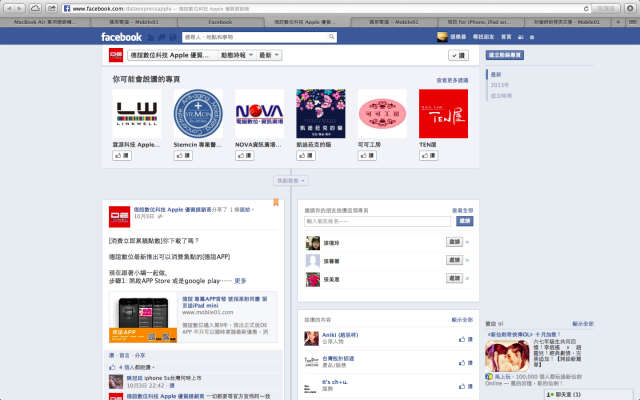Click the blue create page button
This screenshot has width=640, height=400.
[x=505, y=55]
